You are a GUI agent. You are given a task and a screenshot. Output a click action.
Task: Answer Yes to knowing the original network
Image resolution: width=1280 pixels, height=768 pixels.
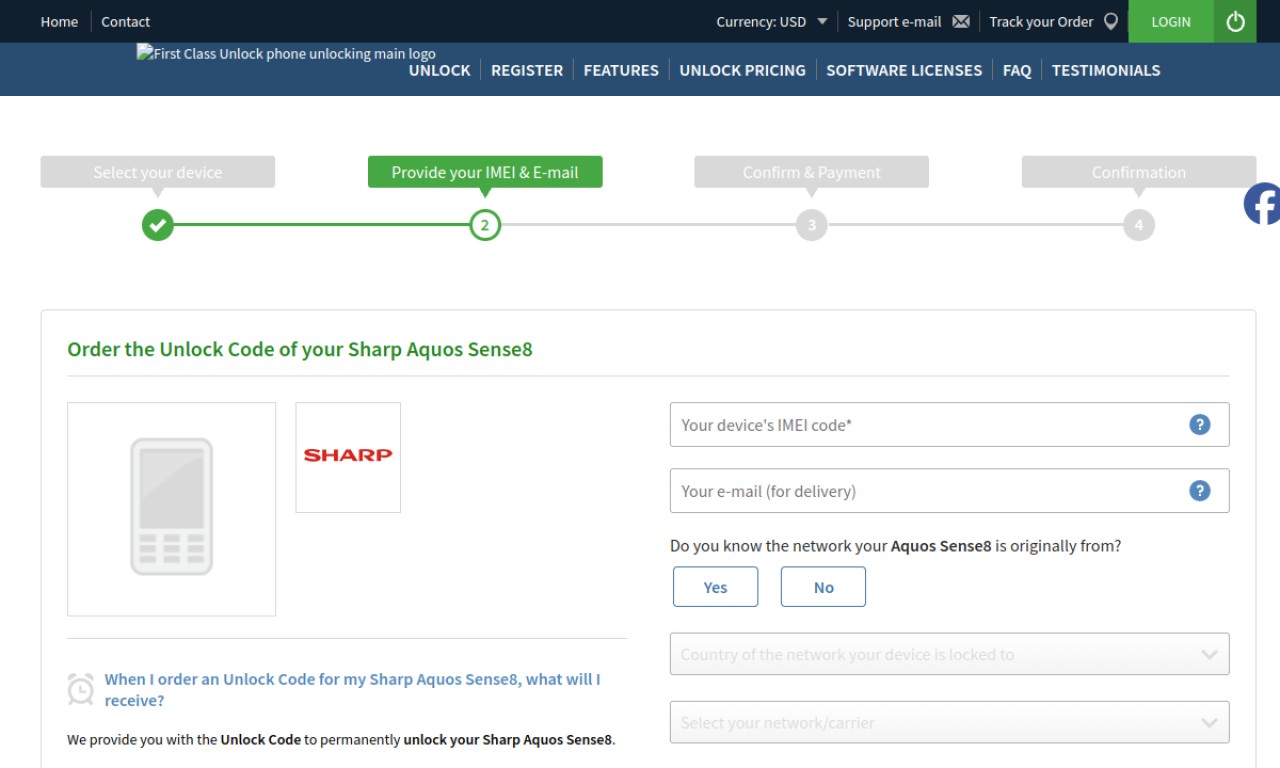point(715,587)
